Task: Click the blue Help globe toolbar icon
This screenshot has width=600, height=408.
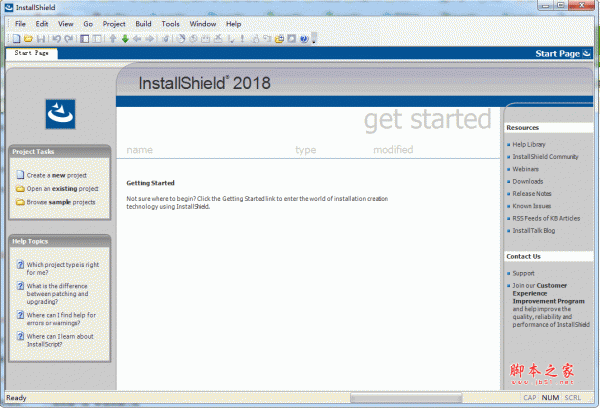Action: tap(304, 38)
